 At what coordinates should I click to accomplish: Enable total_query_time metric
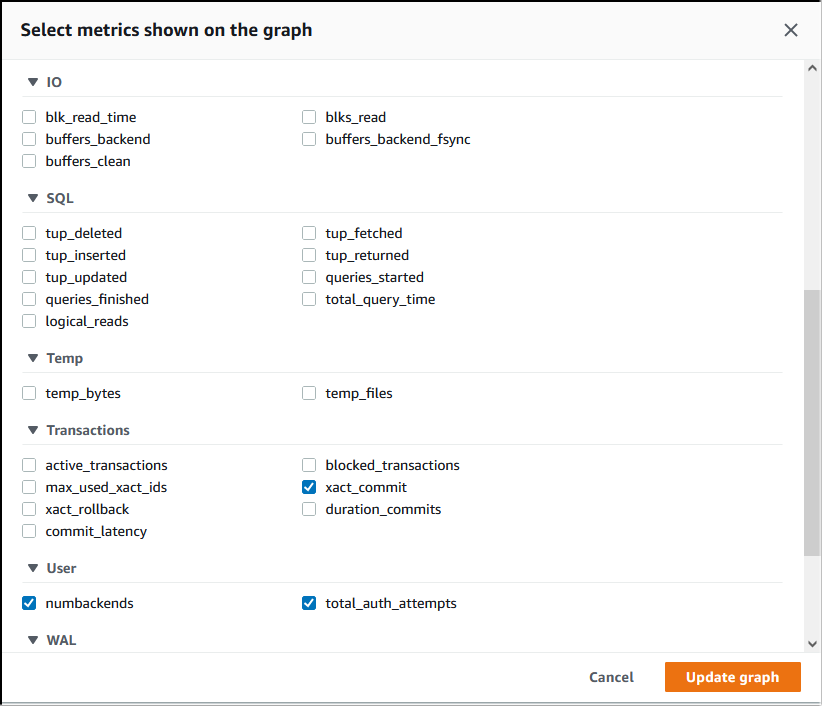[x=309, y=299]
